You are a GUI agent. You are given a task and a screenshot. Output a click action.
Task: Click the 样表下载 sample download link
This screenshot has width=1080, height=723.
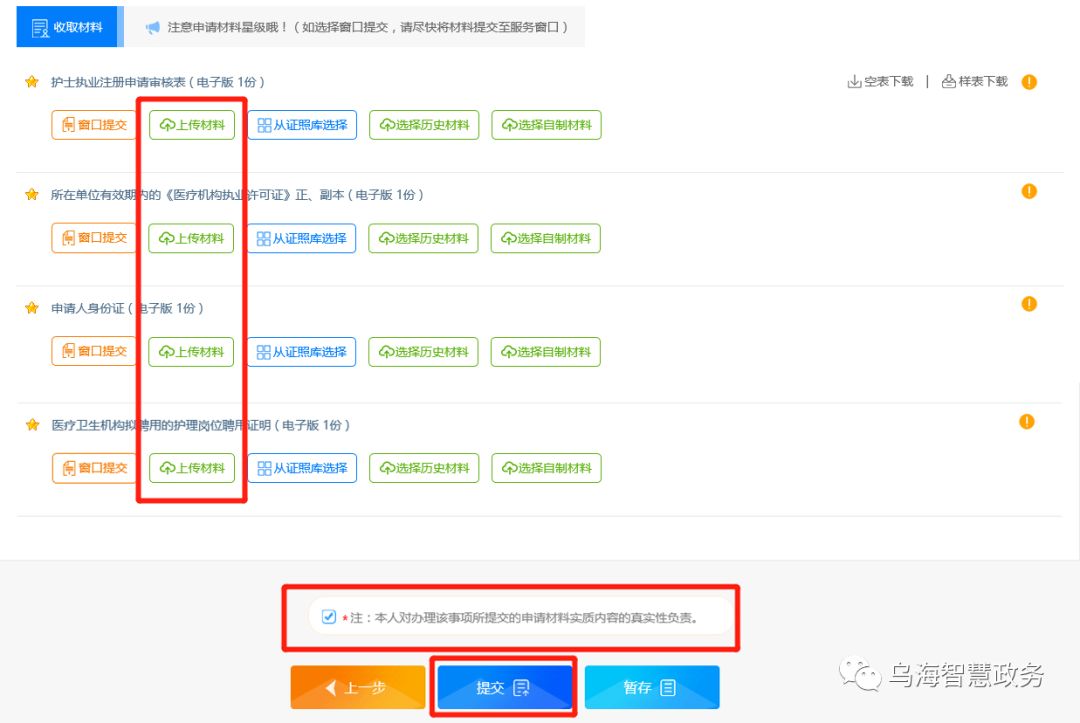[x=975, y=81]
